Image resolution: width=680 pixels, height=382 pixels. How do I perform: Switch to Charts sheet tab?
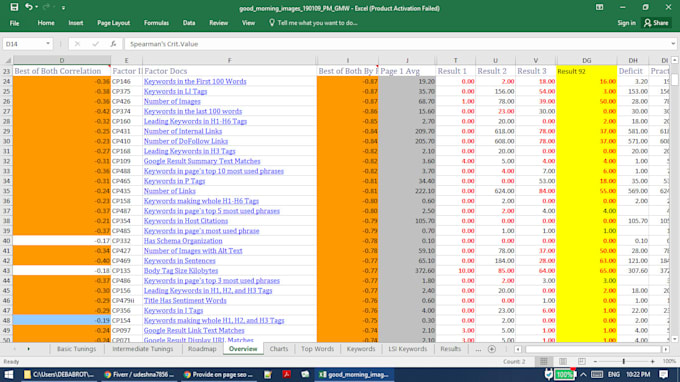point(279,349)
